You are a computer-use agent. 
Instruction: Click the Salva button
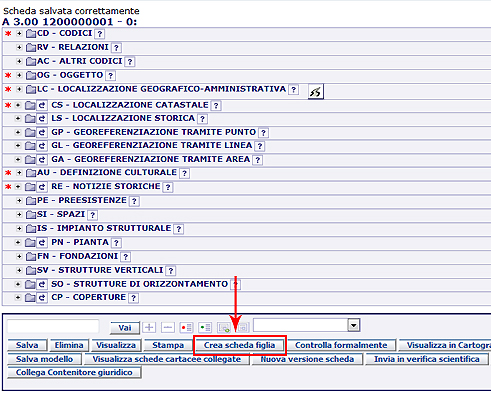(x=27, y=345)
